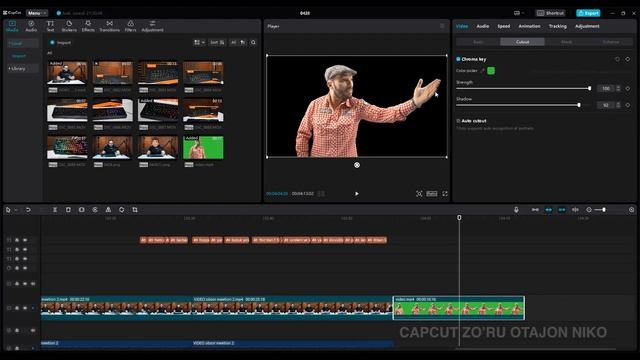
Task: Enable the Auto cutout checkbox
Action: tap(458, 121)
